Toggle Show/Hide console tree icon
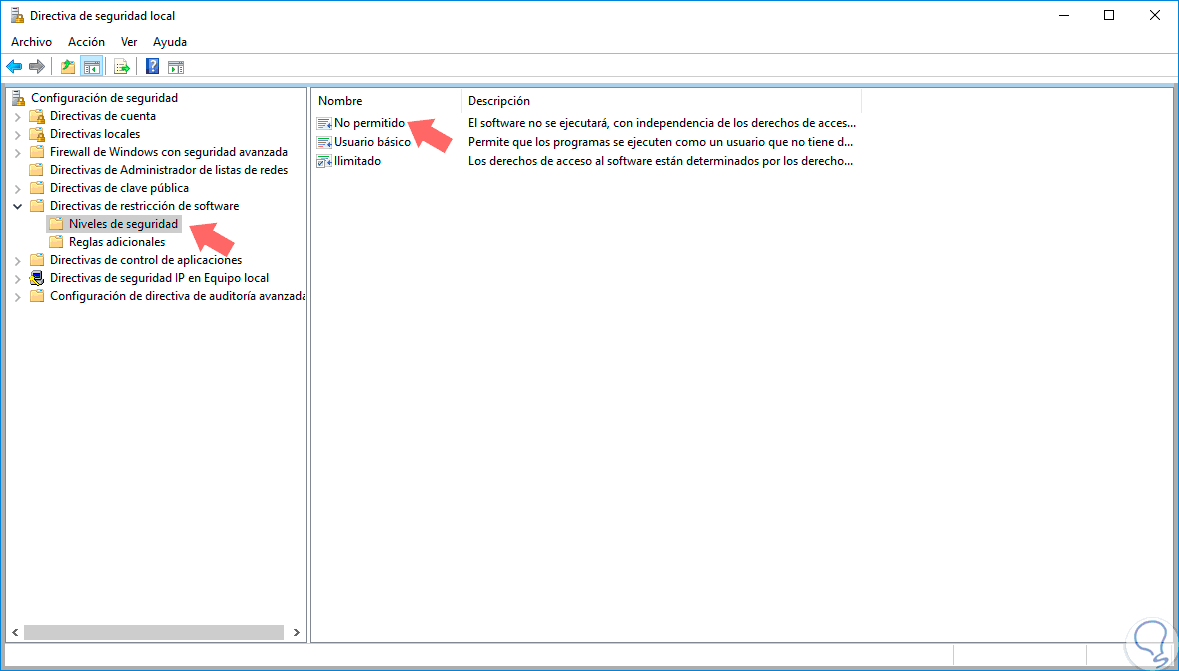1179x671 pixels. tap(92, 67)
